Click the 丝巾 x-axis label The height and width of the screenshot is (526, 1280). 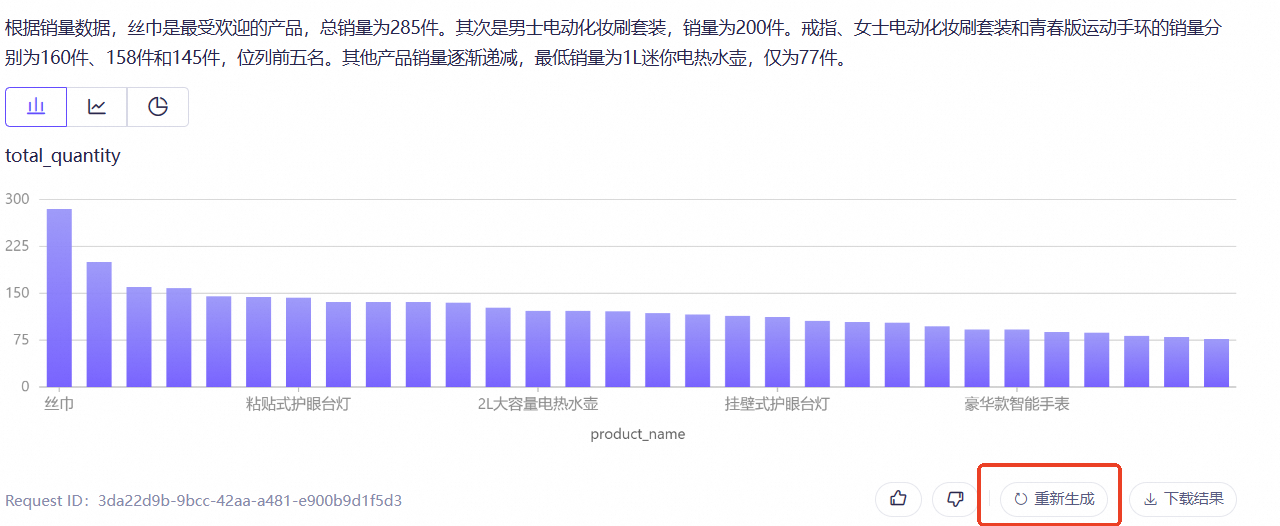point(59,405)
